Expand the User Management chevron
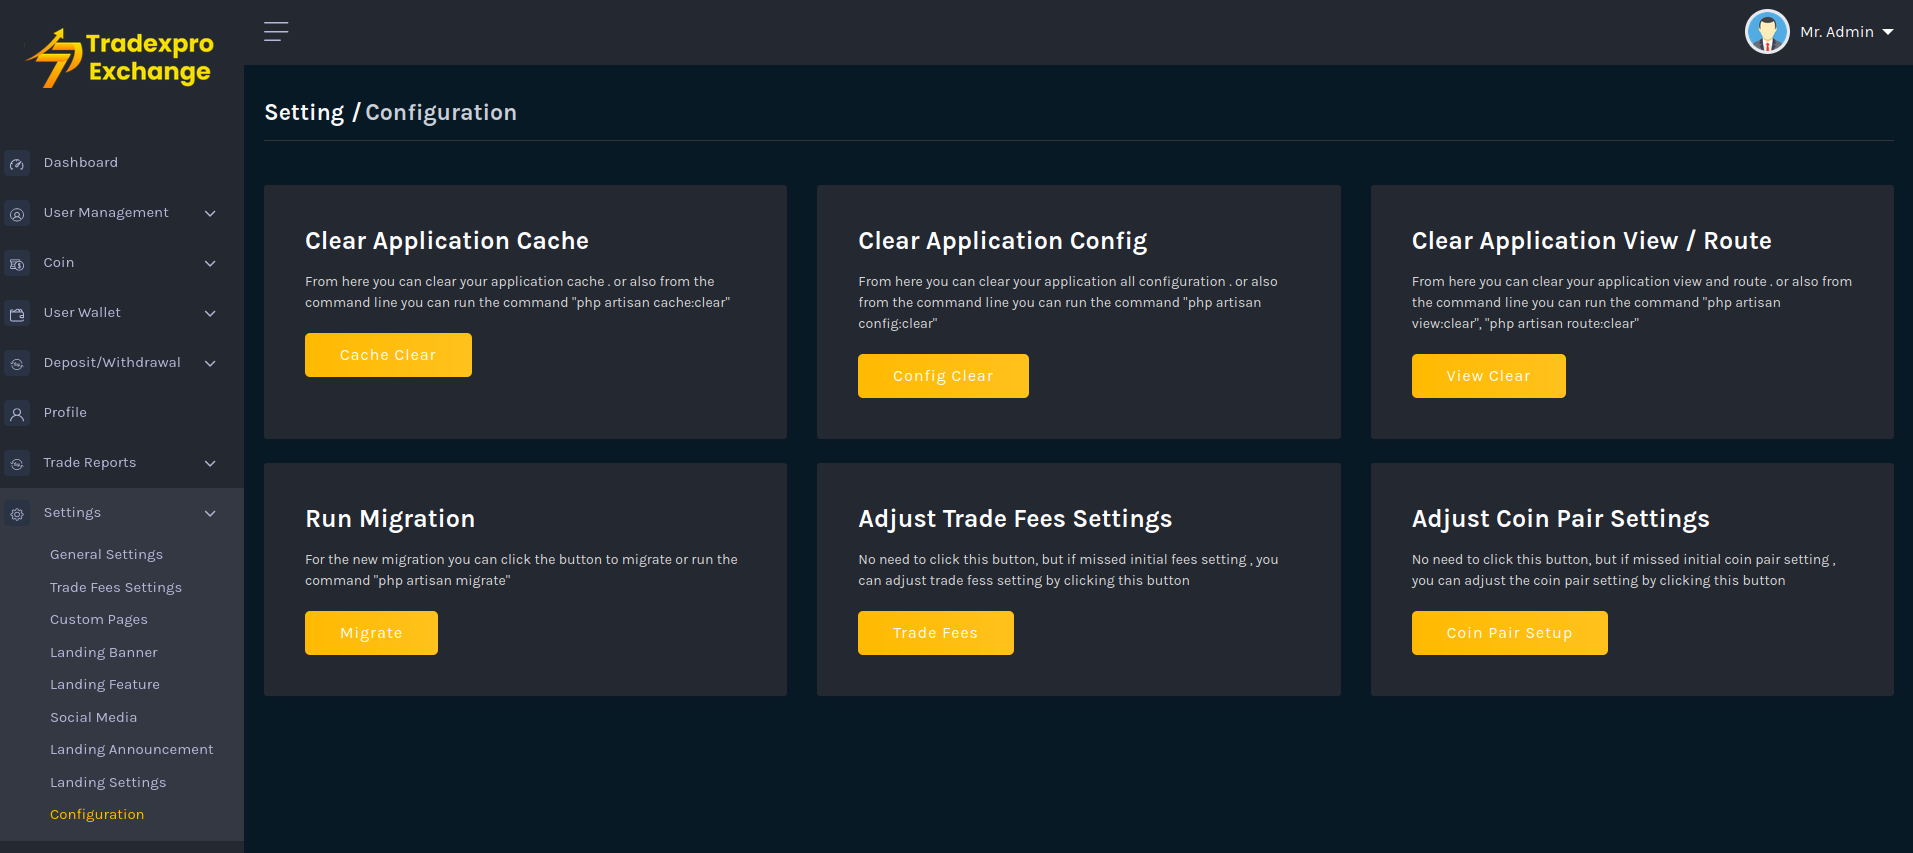The width and height of the screenshot is (1913, 853). pyautogui.click(x=210, y=213)
